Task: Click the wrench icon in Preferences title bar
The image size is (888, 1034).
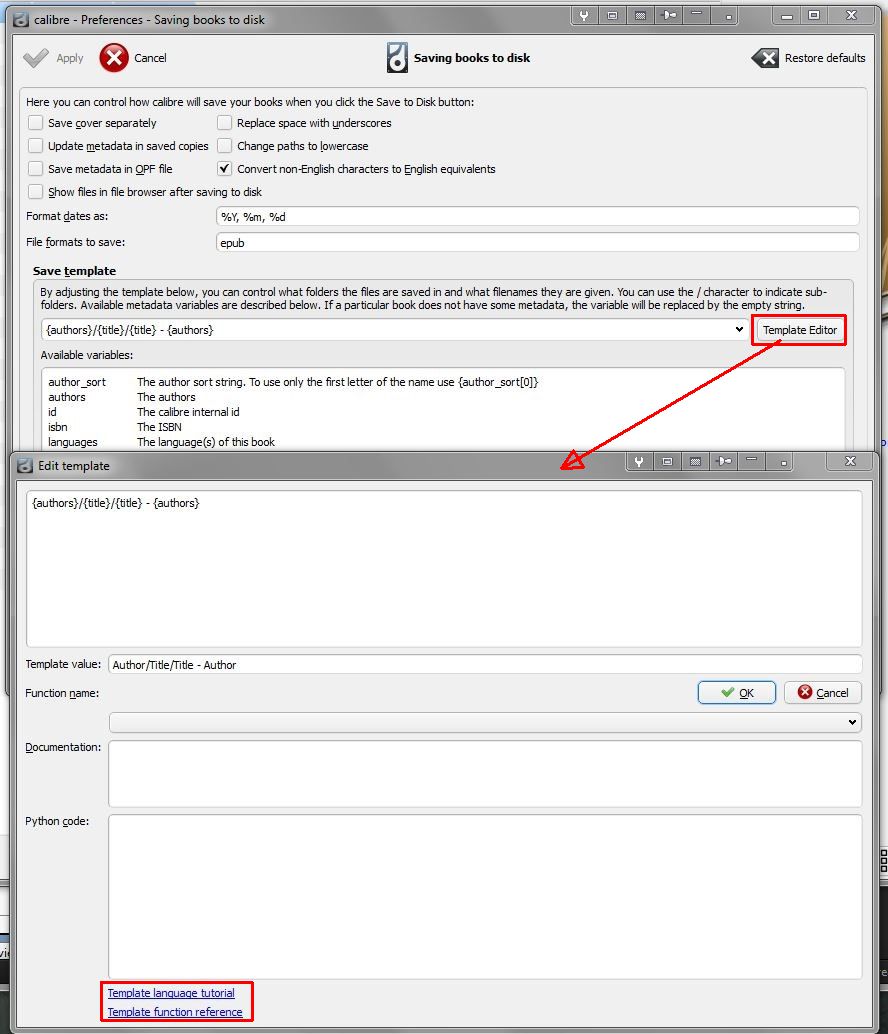Action: coord(583,15)
